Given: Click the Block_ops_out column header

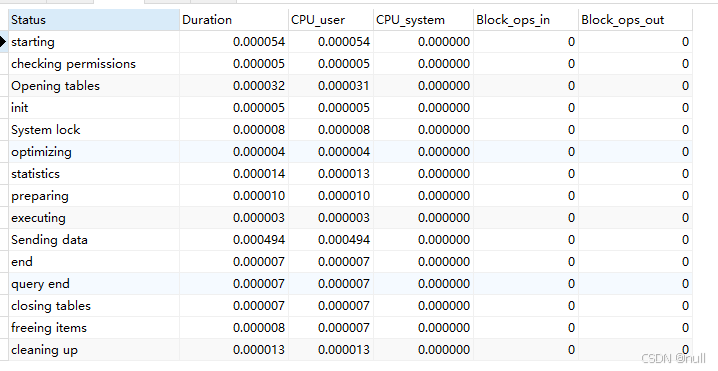Looking at the screenshot, I should click(x=636, y=20).
